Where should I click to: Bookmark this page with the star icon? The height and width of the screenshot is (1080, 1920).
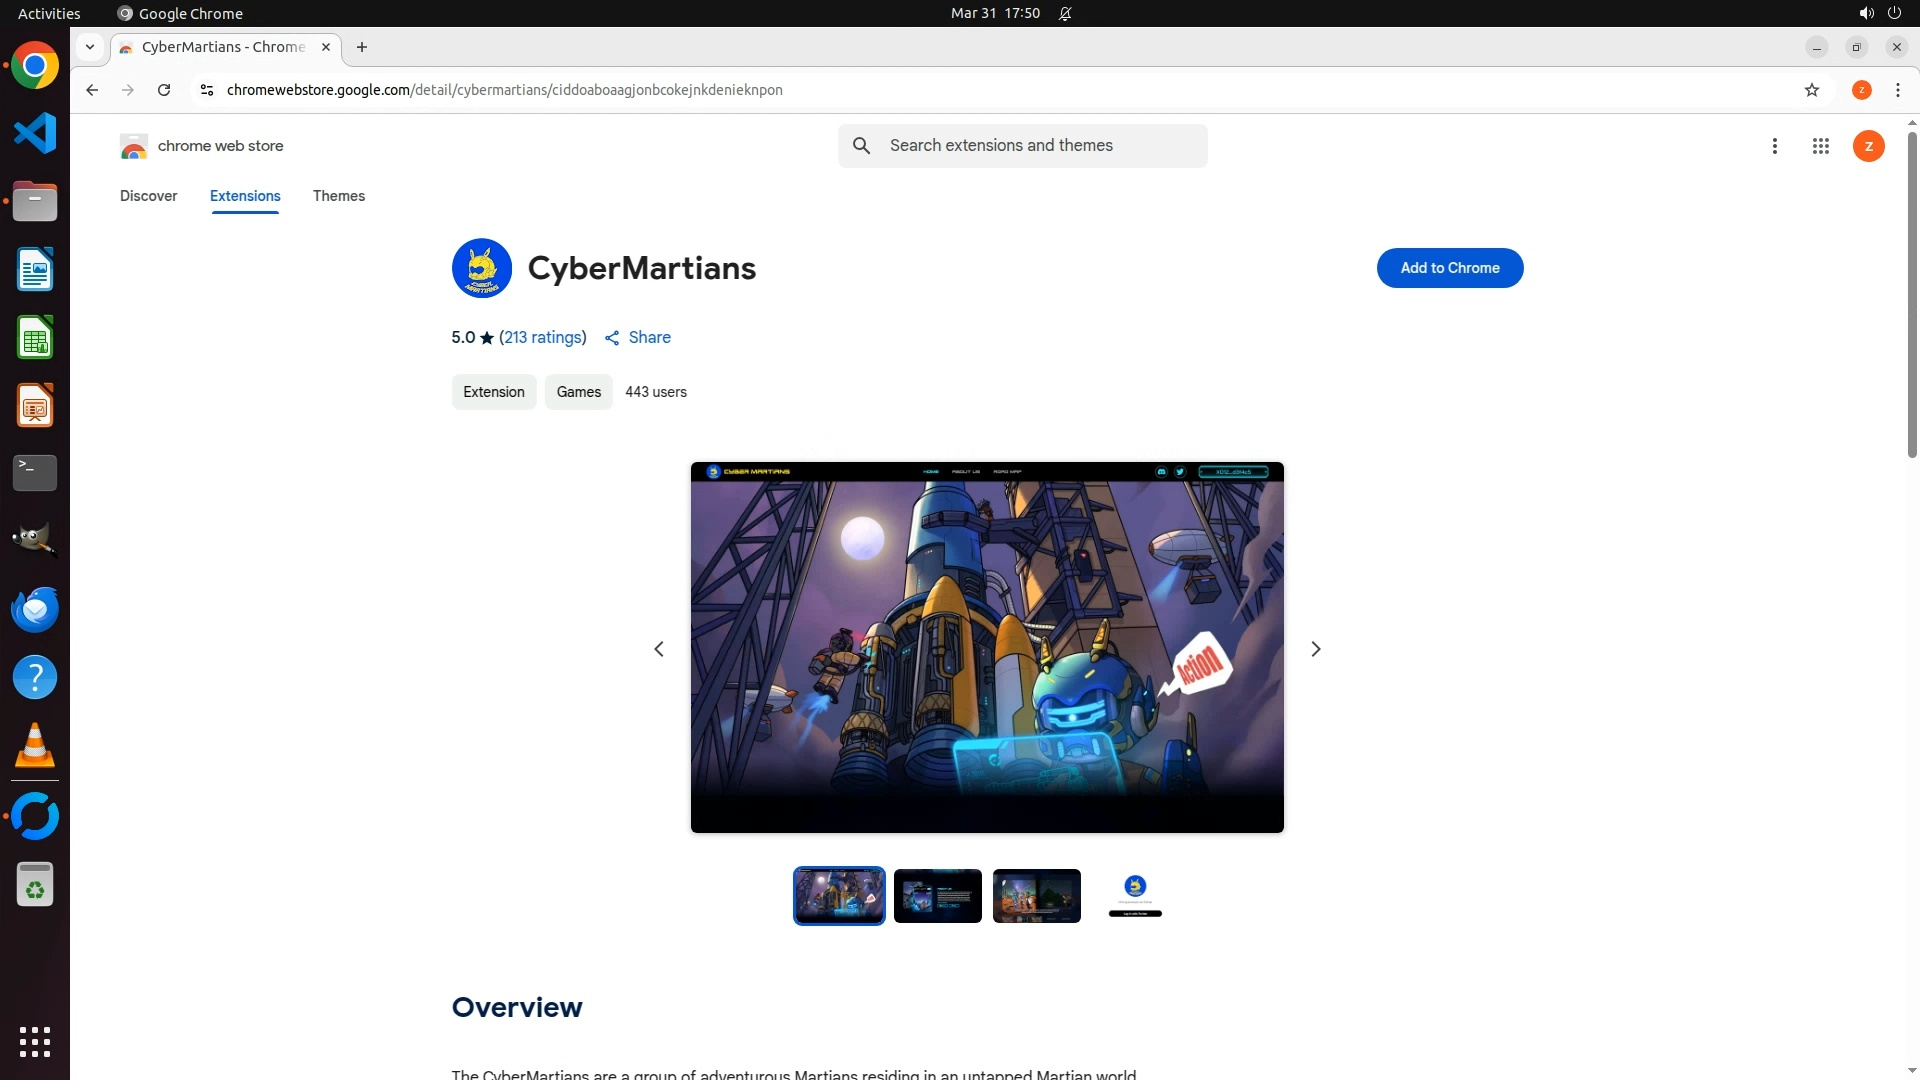pyautogui.click(x=1811, y=90)
